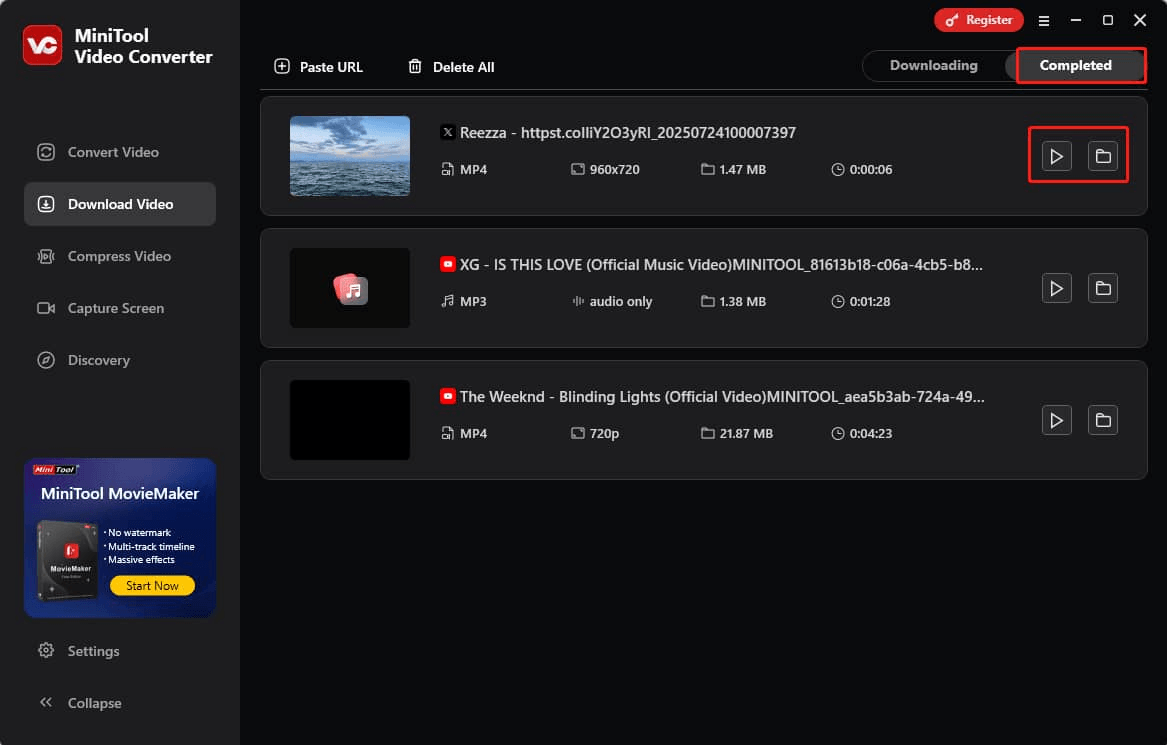Click the ocean thumbnail of Reezza video
This screenshot has width=1167, height=745.
point(350,156)
